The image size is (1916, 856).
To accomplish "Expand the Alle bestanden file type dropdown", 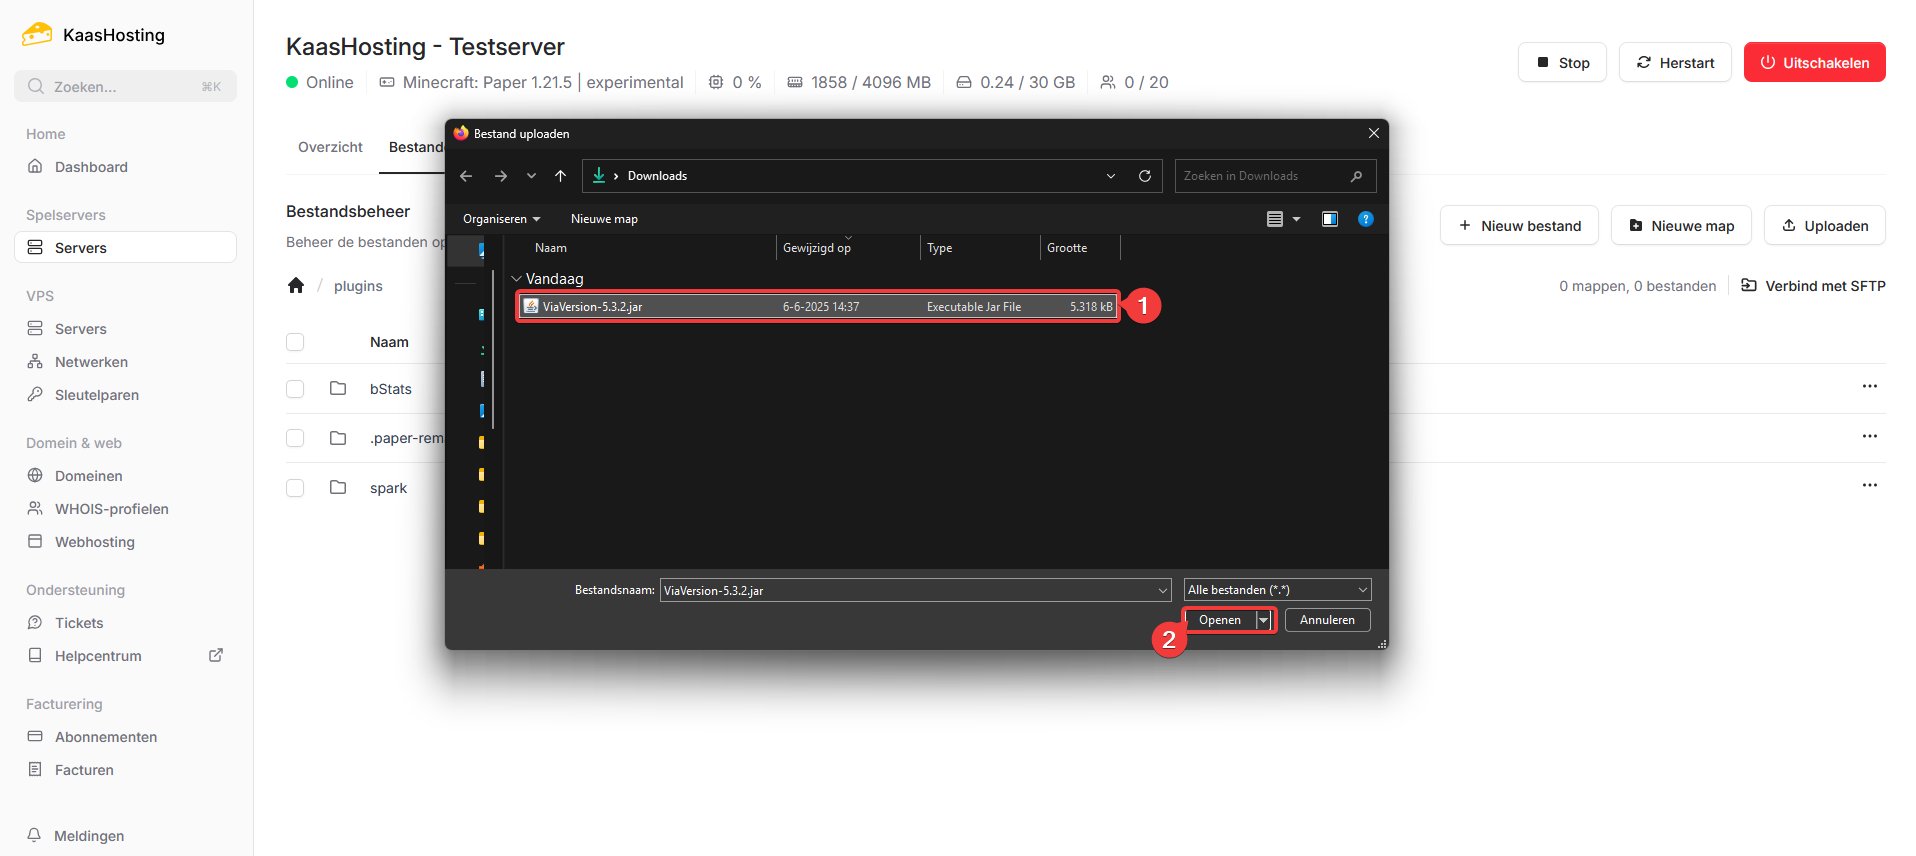I will pos(1277,590).
